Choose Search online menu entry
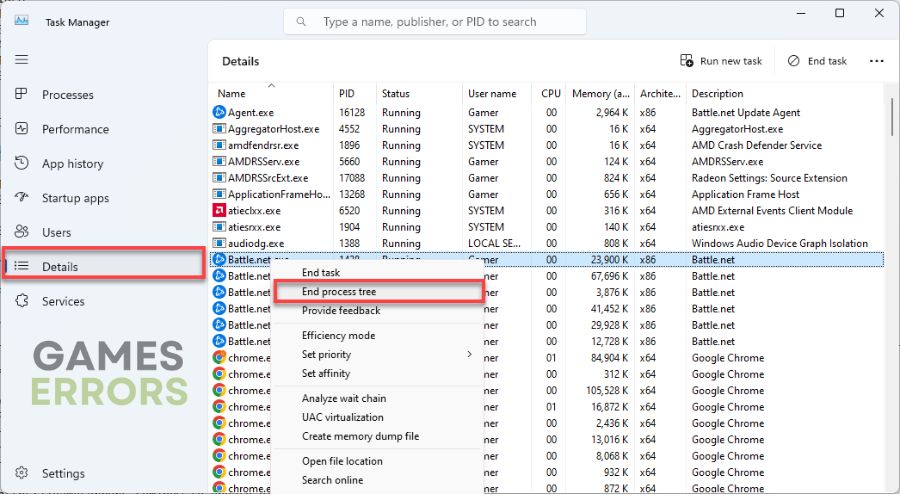 coord(332,480)
